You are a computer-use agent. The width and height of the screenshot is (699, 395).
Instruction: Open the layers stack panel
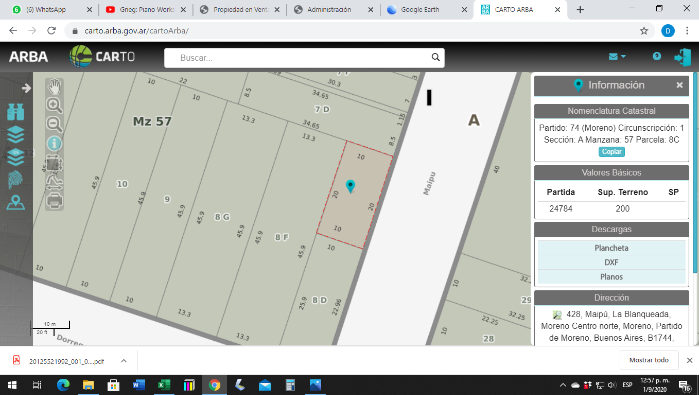click(x=16, y=134)
